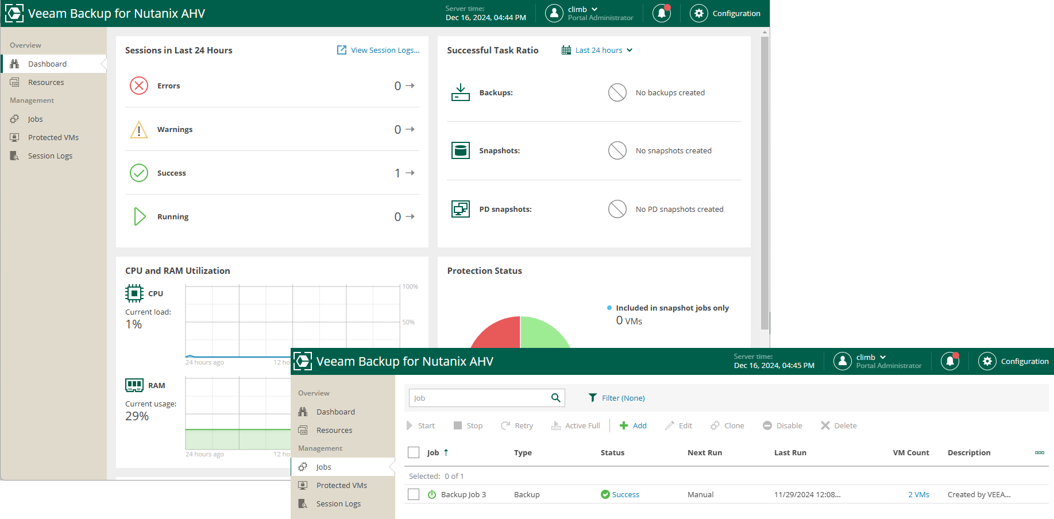Click the funnel Filter icon
Viewport: 1054px width, 519px height.
tap(592, 397)
